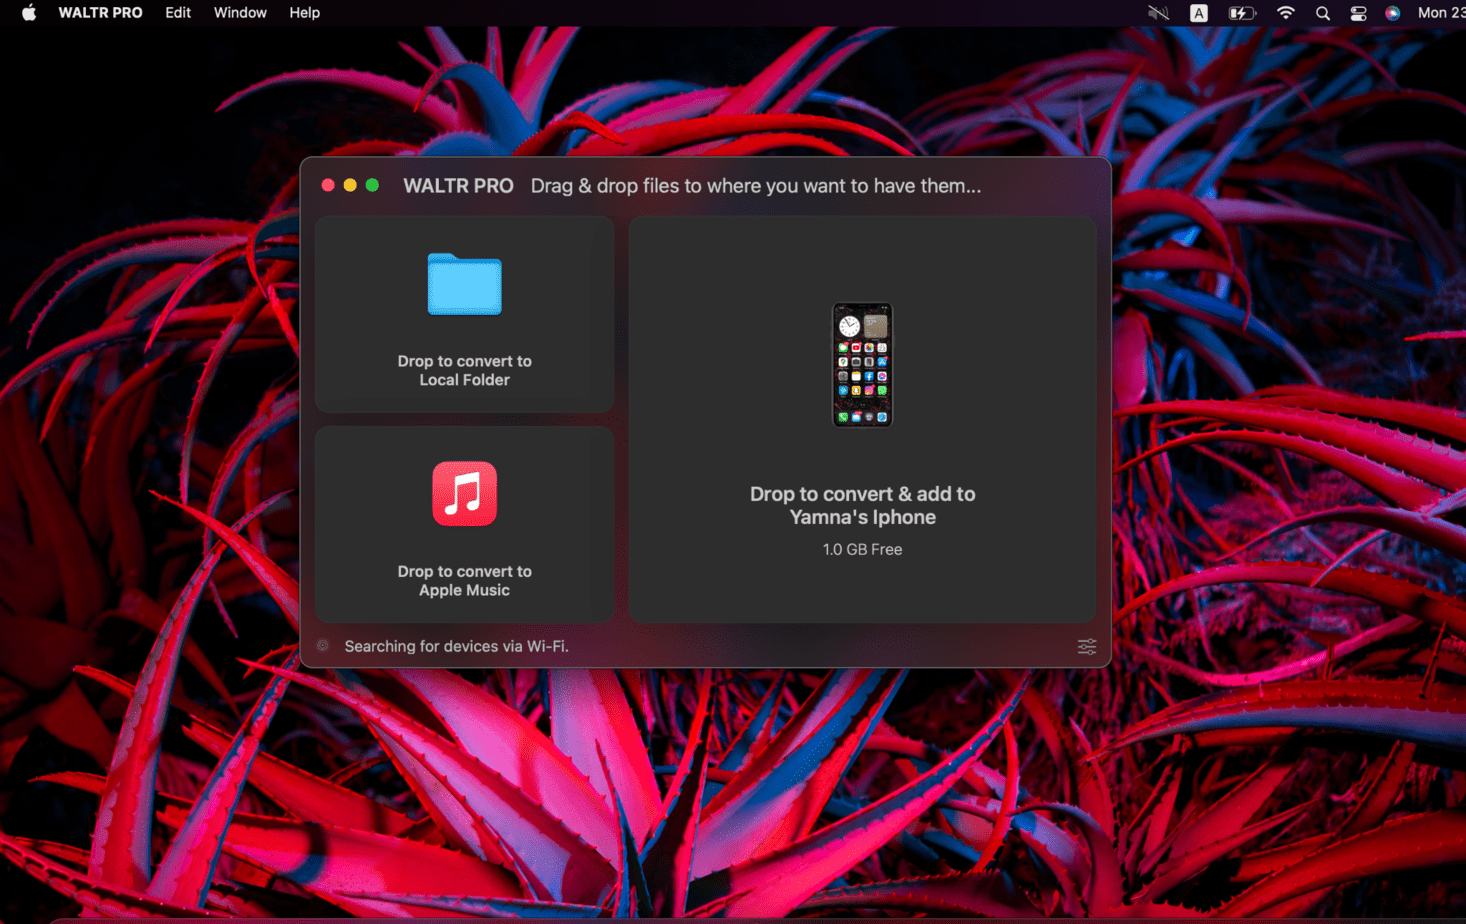Click the Apple Music app icon
This screenshot has width=1466, height=924.
[x=464, y=493]
